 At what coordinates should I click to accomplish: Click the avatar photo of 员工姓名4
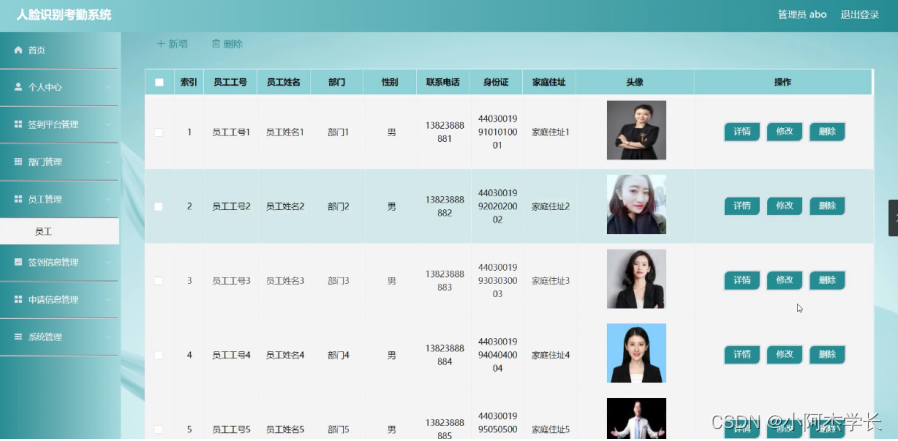(x=636, y=353)
